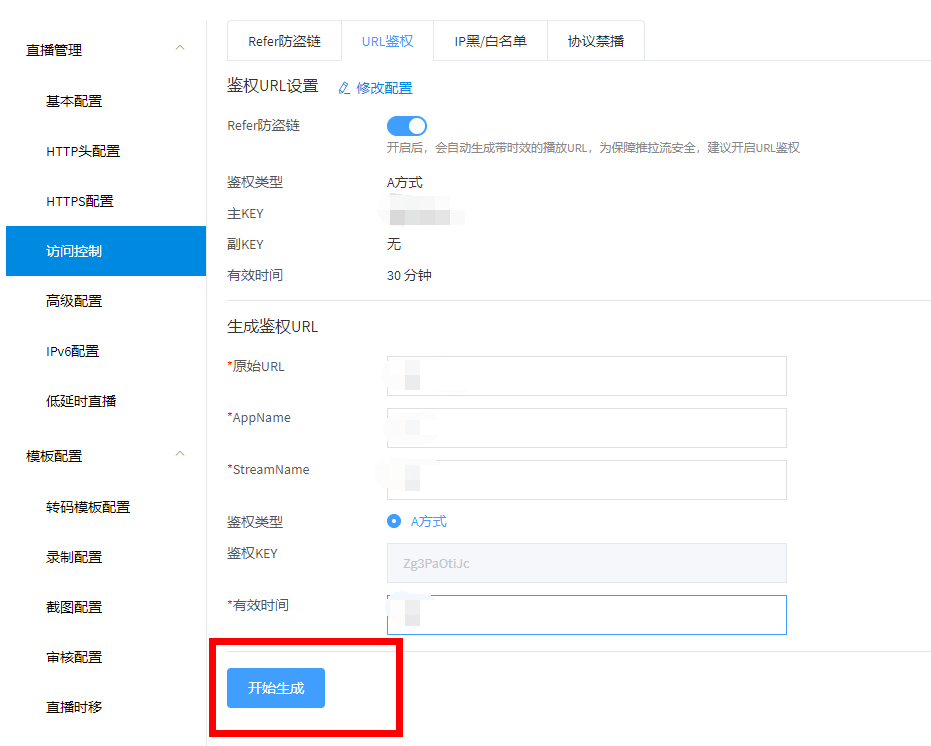Image resolution: width=931 pixels, height=746 pixels.
Task: Open the IP黑/白名单 tab
Action: 490,42
